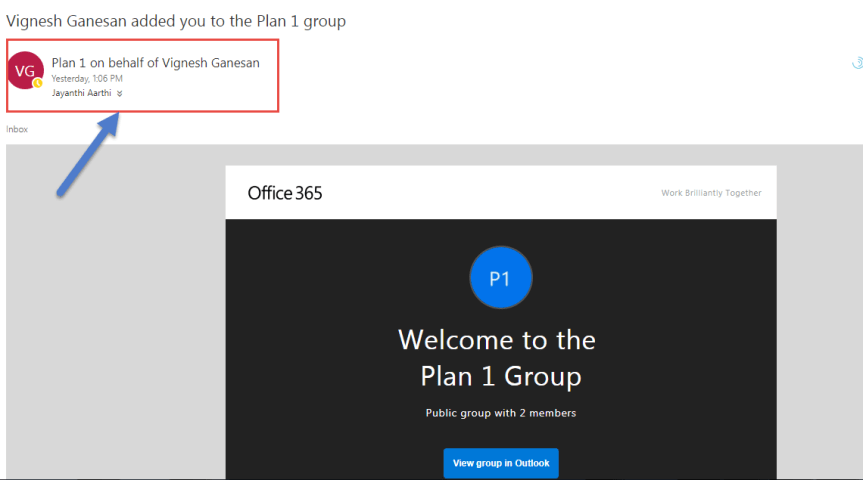Click the VG sender avatar
Screen dimensions: 863x480
(25, 70)
